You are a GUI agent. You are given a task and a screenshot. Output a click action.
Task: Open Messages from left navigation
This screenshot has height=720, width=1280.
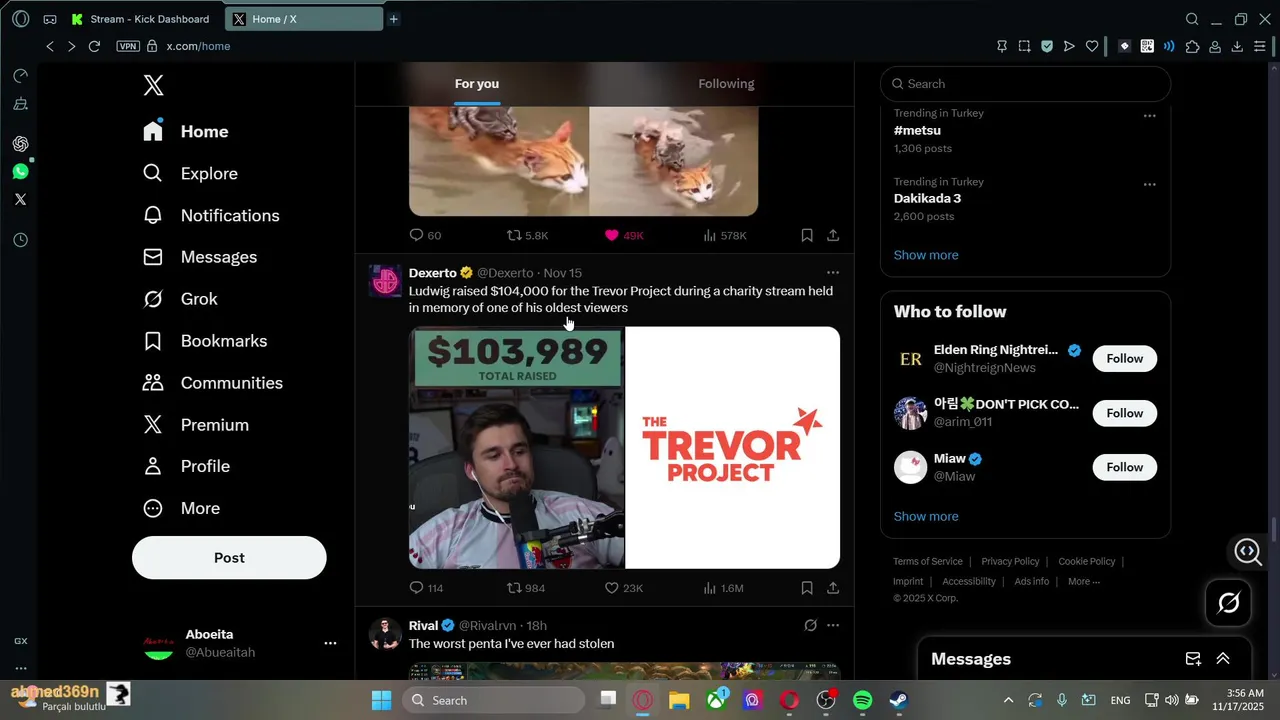click(x=200, y=257)
